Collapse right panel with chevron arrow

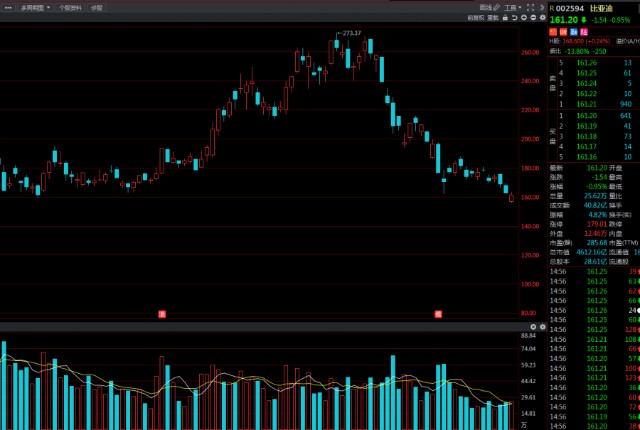542,7
